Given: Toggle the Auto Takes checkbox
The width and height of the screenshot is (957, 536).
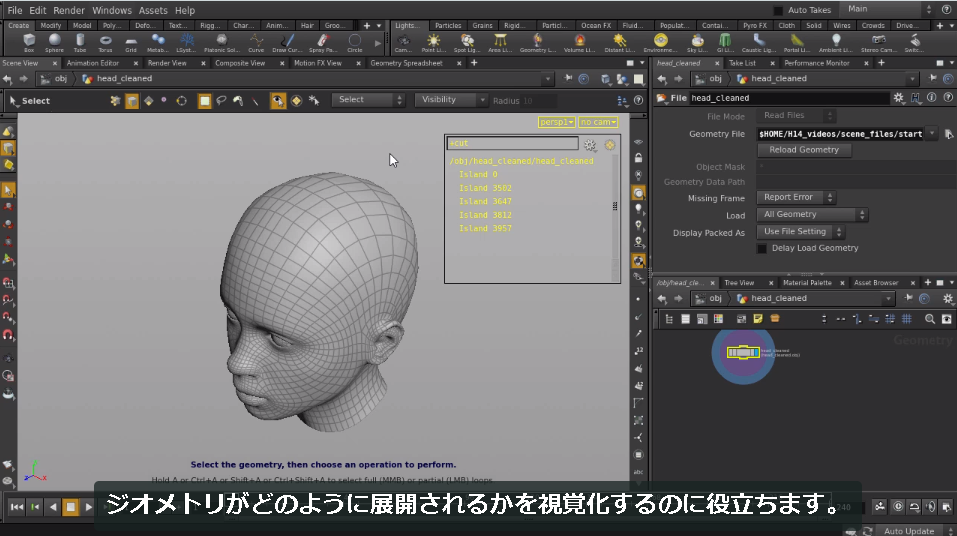Looking at the screenshot, I should coord(778,10).
